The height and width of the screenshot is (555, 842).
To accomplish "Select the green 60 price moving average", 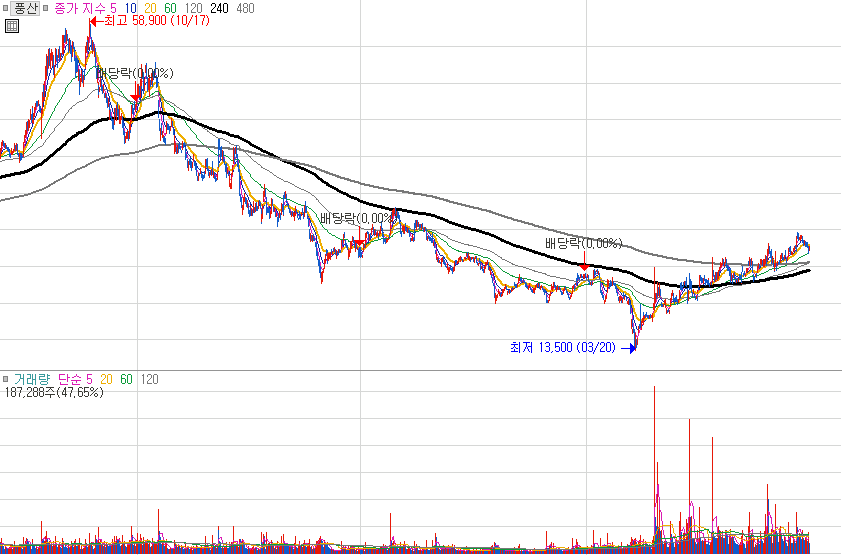I will click(x=170, y=8).
